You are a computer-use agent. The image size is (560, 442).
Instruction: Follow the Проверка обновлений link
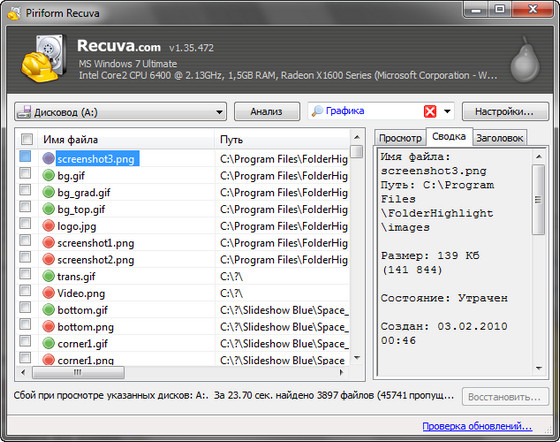pos(477,426)
